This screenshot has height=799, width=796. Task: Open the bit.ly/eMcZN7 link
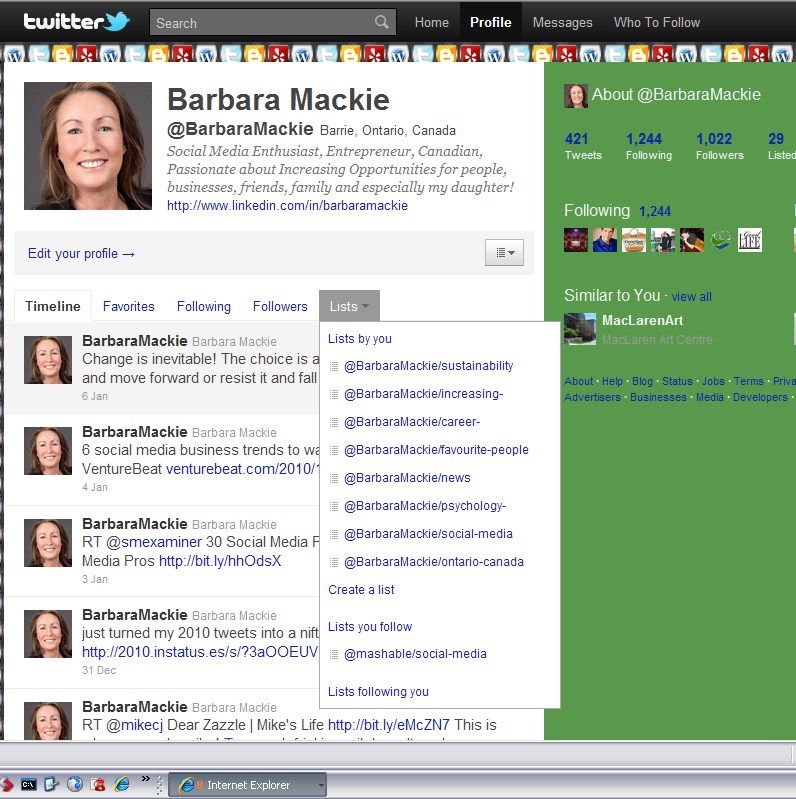point(389,725)
